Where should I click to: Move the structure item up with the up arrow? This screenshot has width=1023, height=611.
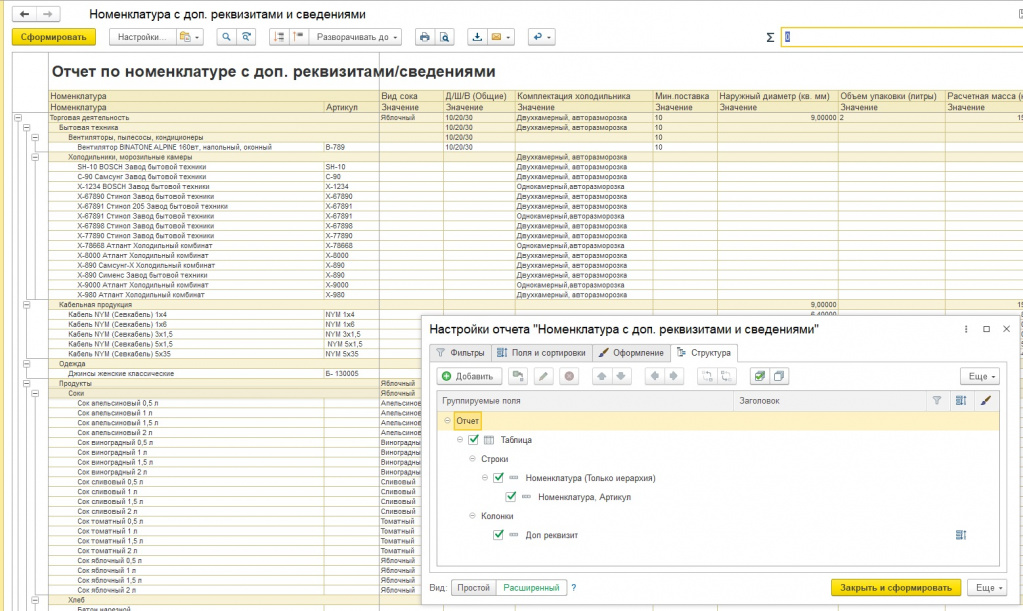point(602,376)
